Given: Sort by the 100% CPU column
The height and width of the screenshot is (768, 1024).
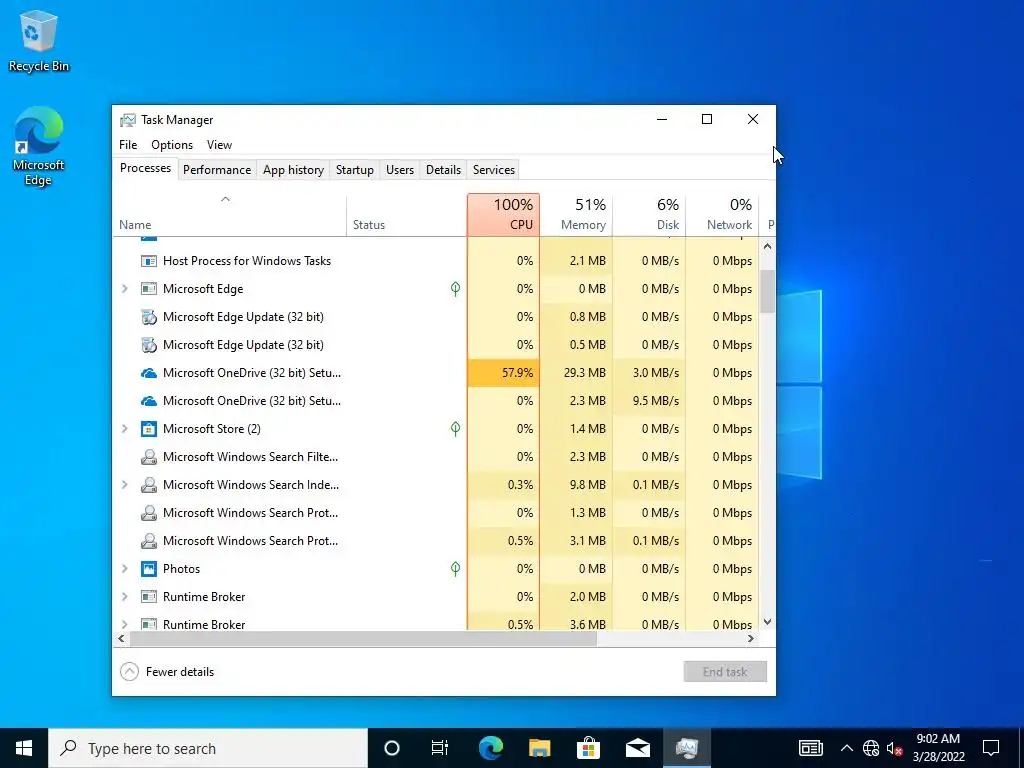Looking at the screenshot, I should tap(504, 216).
